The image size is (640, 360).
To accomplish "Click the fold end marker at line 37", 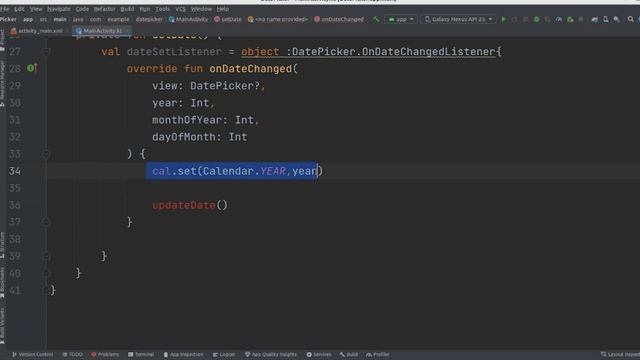I will tap(46, 222).
